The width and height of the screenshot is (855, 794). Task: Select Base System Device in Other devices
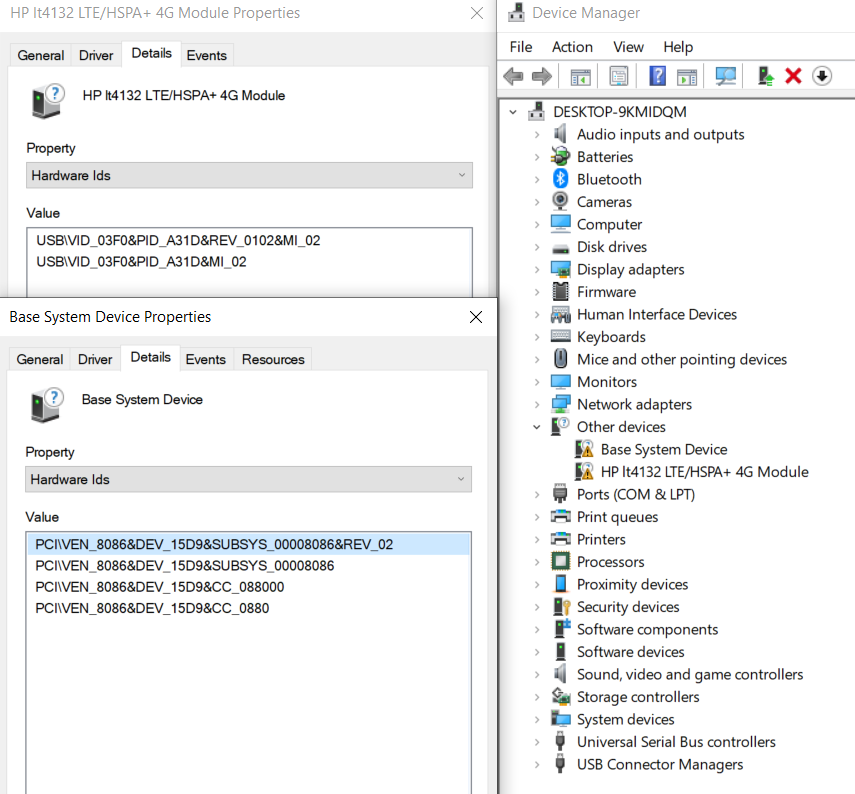664,449
